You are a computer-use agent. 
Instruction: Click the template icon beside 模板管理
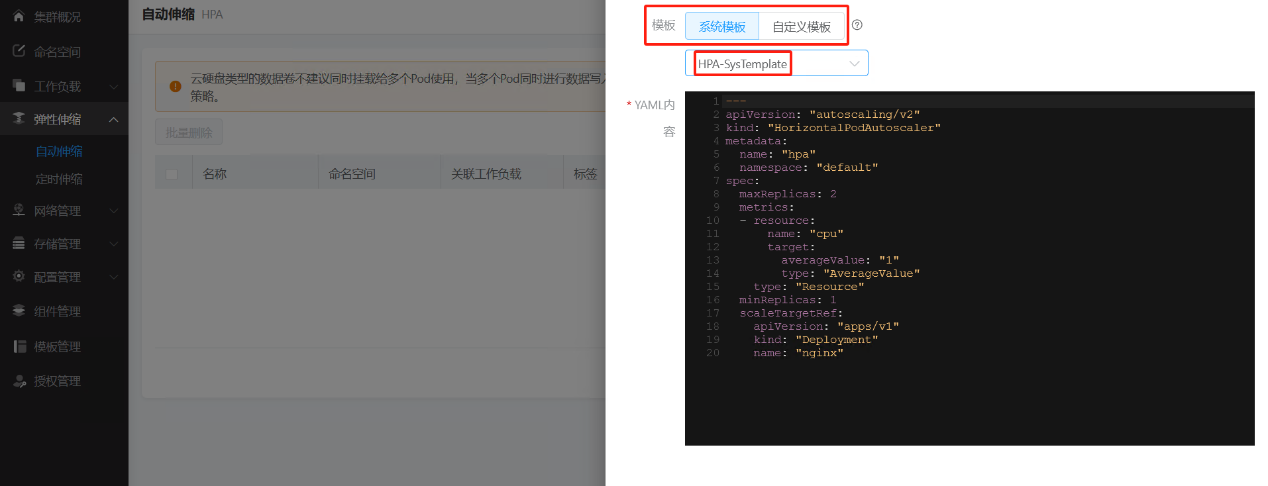tap(19, 346)
